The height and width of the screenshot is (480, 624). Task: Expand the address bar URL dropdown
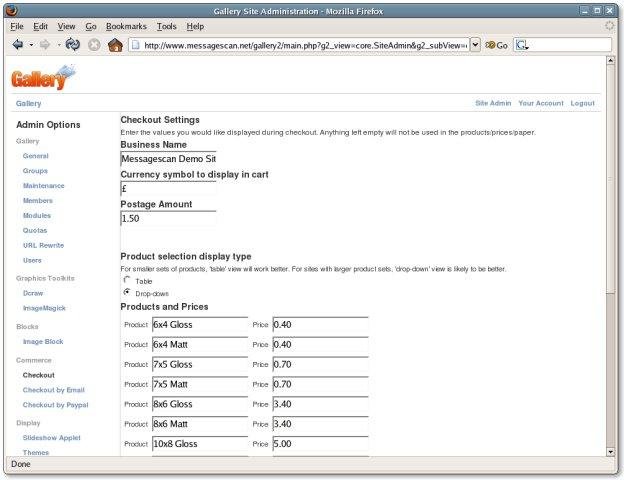pos(475,45)
